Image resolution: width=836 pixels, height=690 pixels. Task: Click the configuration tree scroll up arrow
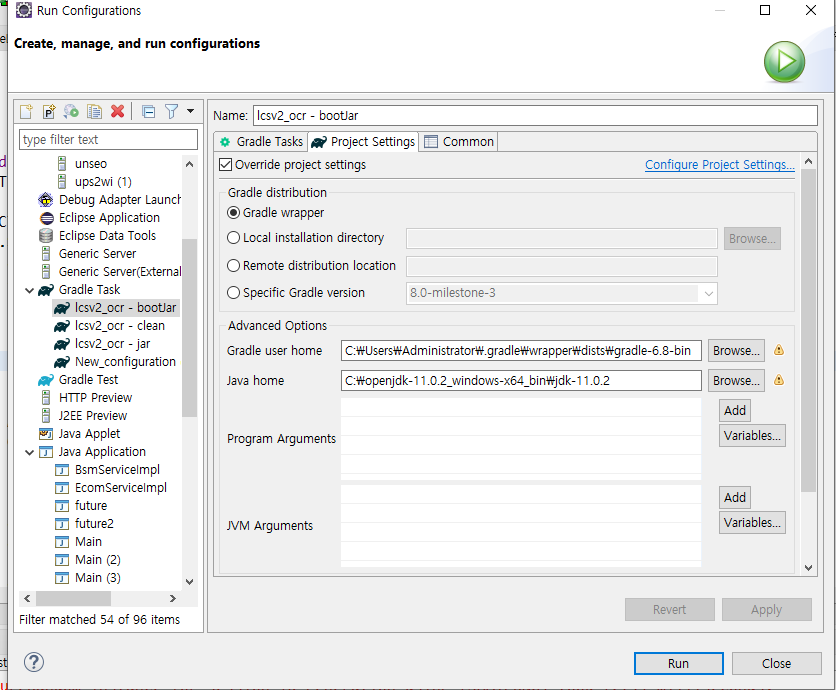(x=189, y=164)
